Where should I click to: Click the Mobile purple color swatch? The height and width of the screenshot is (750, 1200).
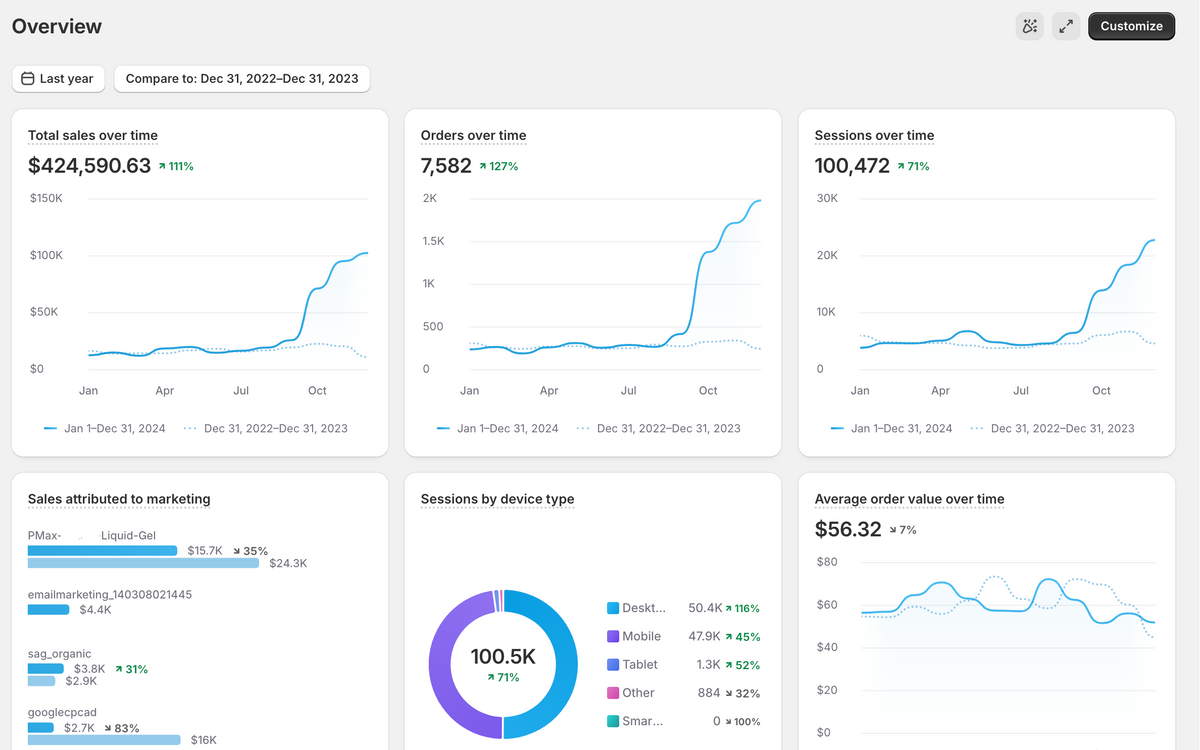613,636
